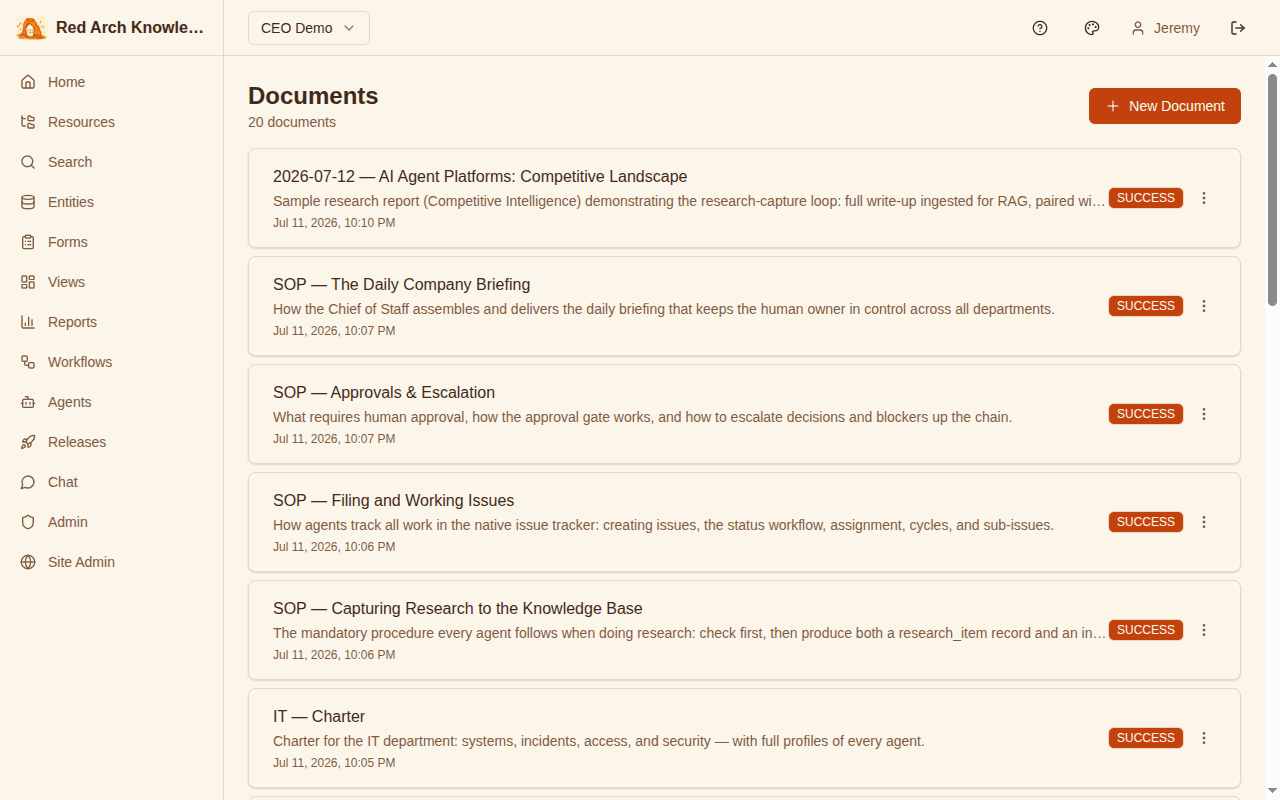Open the theme palette icon

pyautogui.click(x=1092, y=28)
